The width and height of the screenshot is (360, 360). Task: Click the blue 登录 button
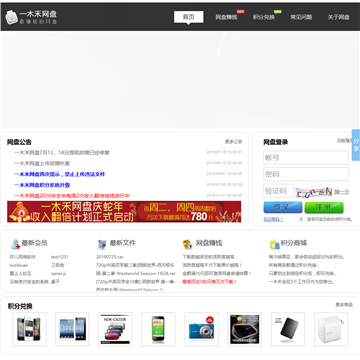click(x=283, y=207)
